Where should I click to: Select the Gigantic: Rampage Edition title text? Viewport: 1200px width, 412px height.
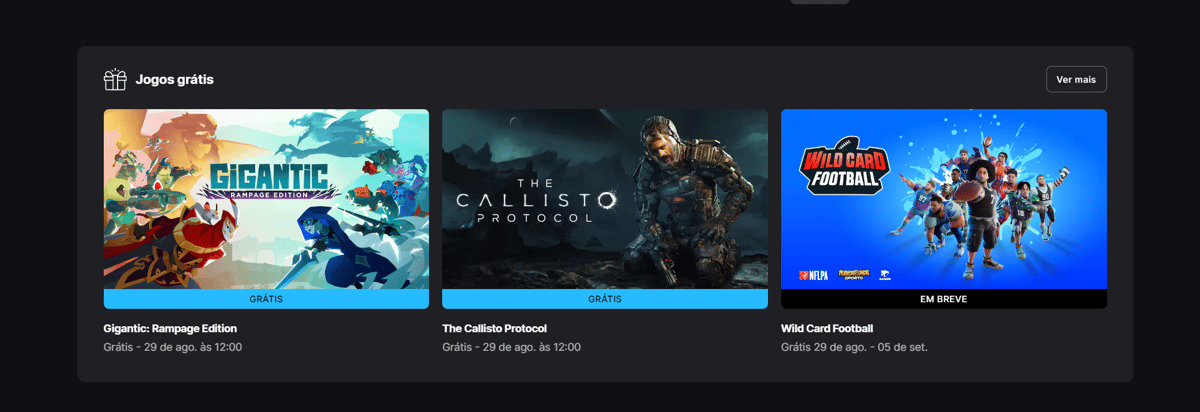pyautogui.click(x=170, y=328)
